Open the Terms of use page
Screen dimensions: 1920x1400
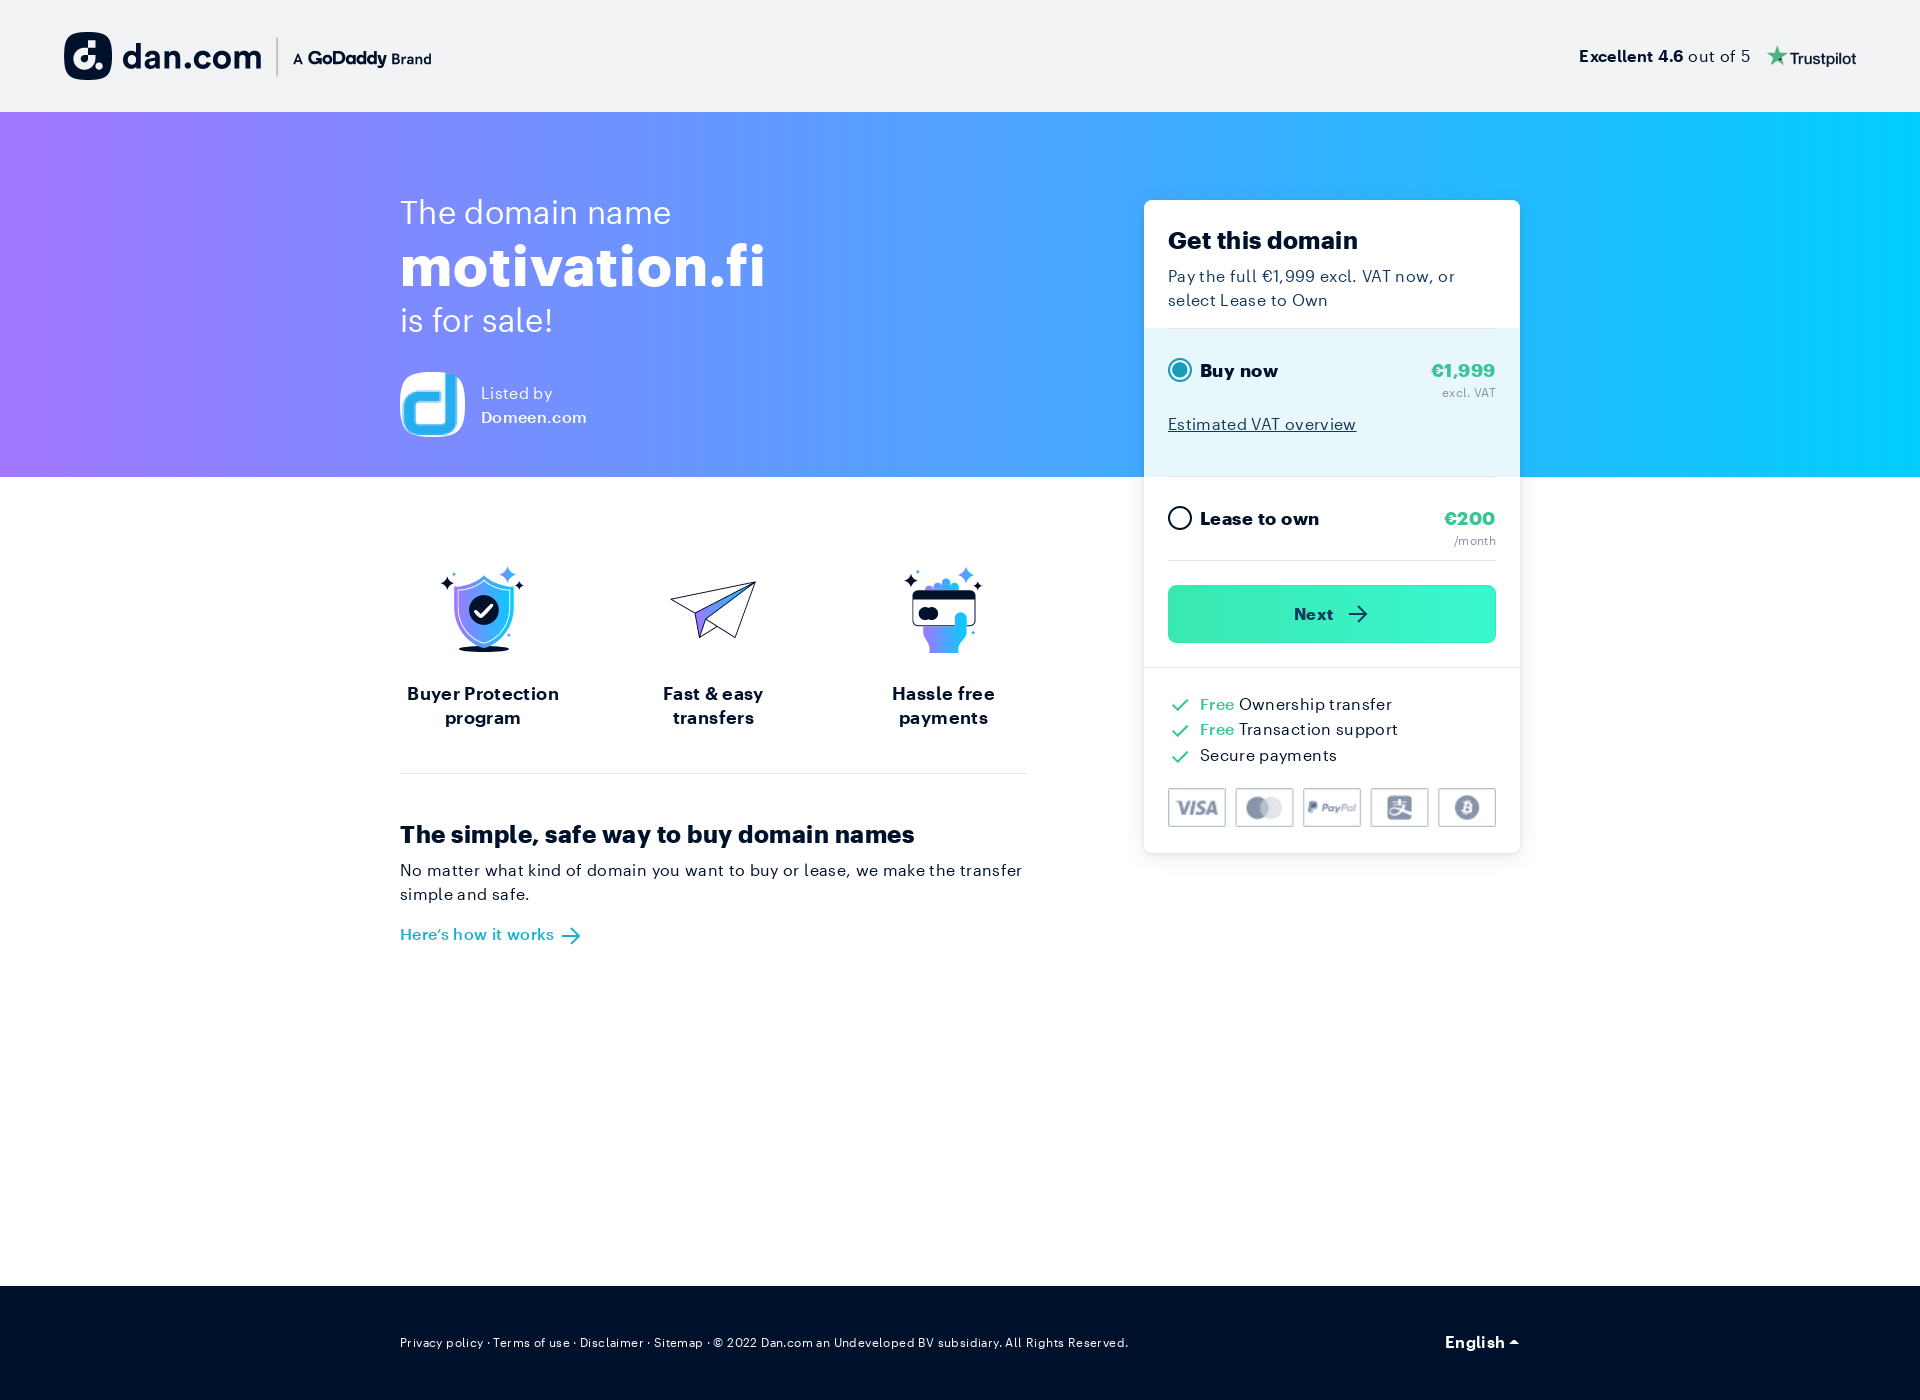532,1342
